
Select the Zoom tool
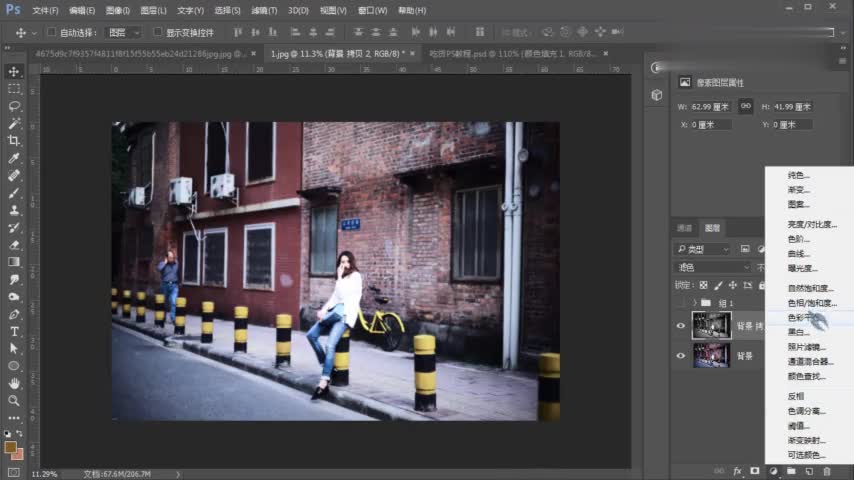coord(14,400)
